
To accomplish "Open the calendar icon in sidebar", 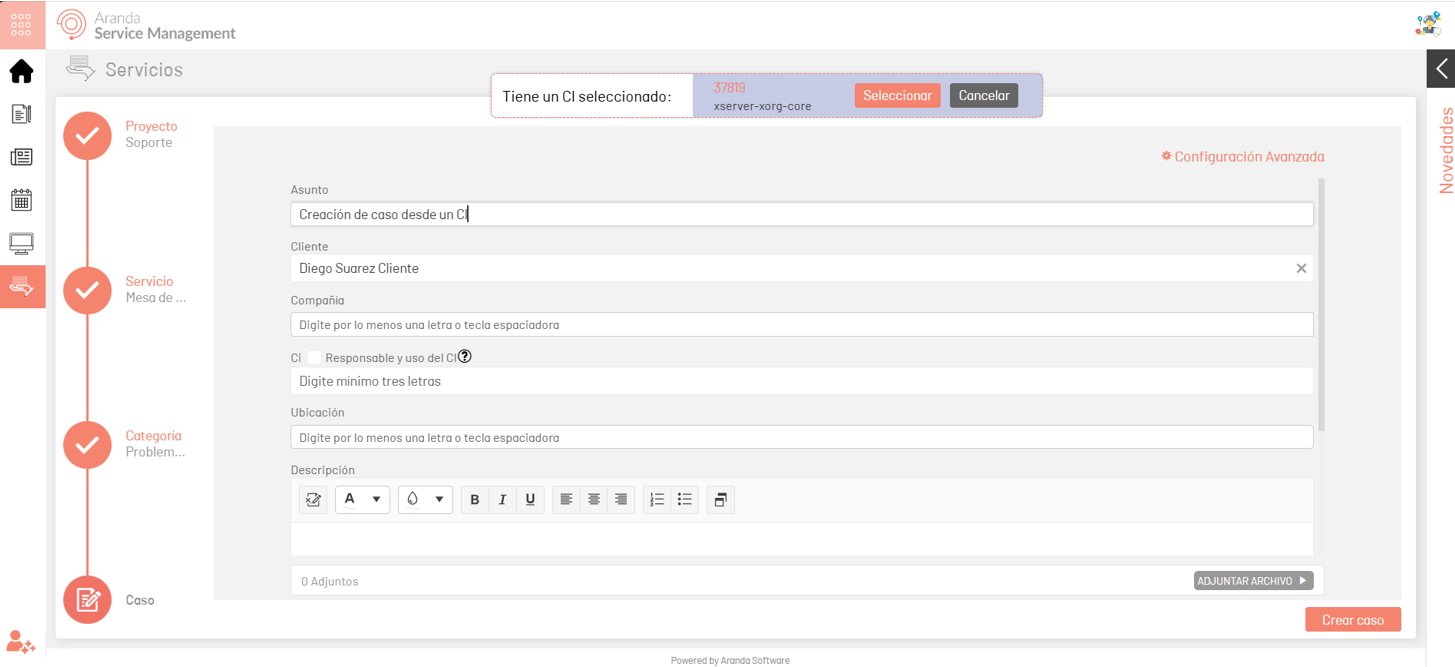I will (x=21, y=200).
